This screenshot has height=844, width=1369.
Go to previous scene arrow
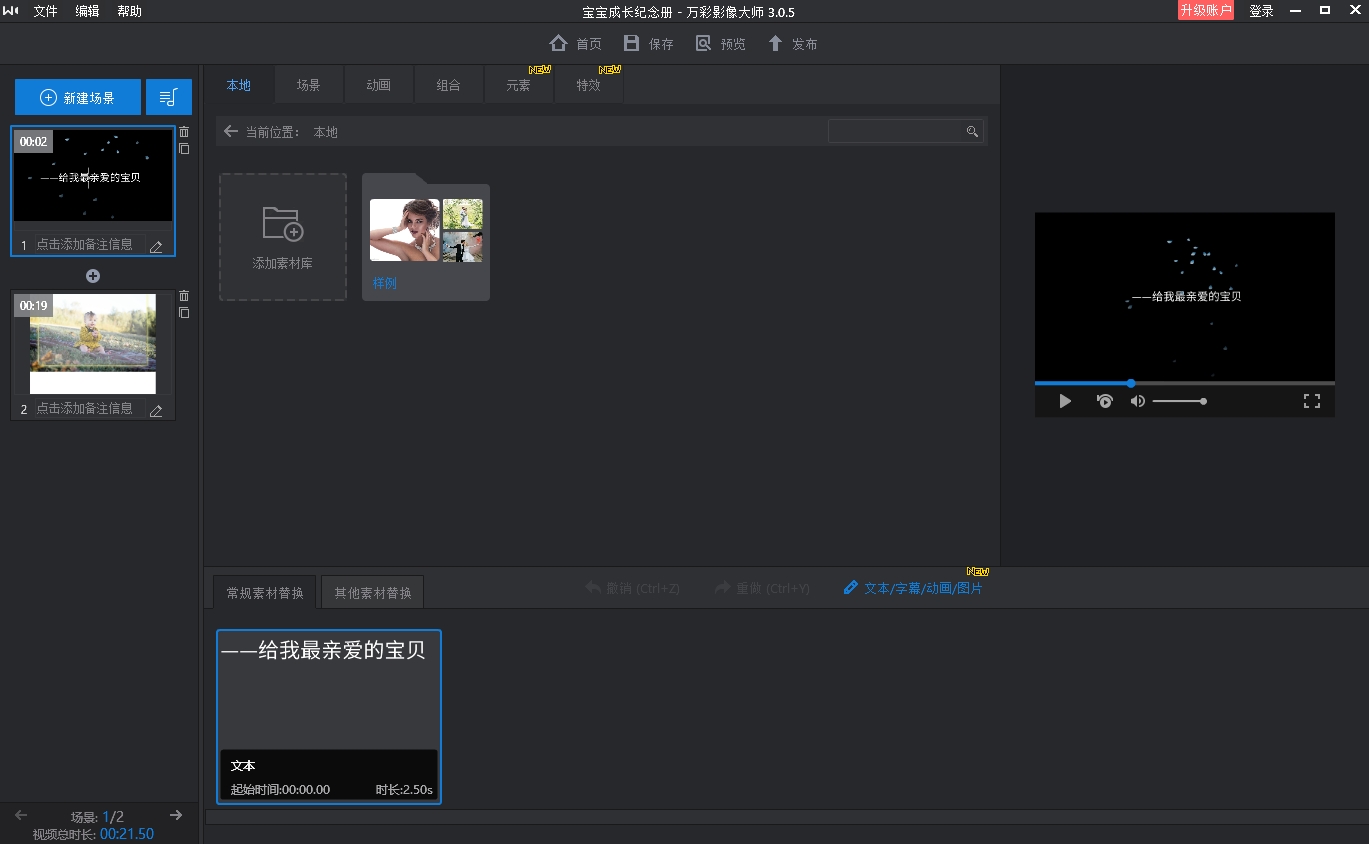point(21,815)
